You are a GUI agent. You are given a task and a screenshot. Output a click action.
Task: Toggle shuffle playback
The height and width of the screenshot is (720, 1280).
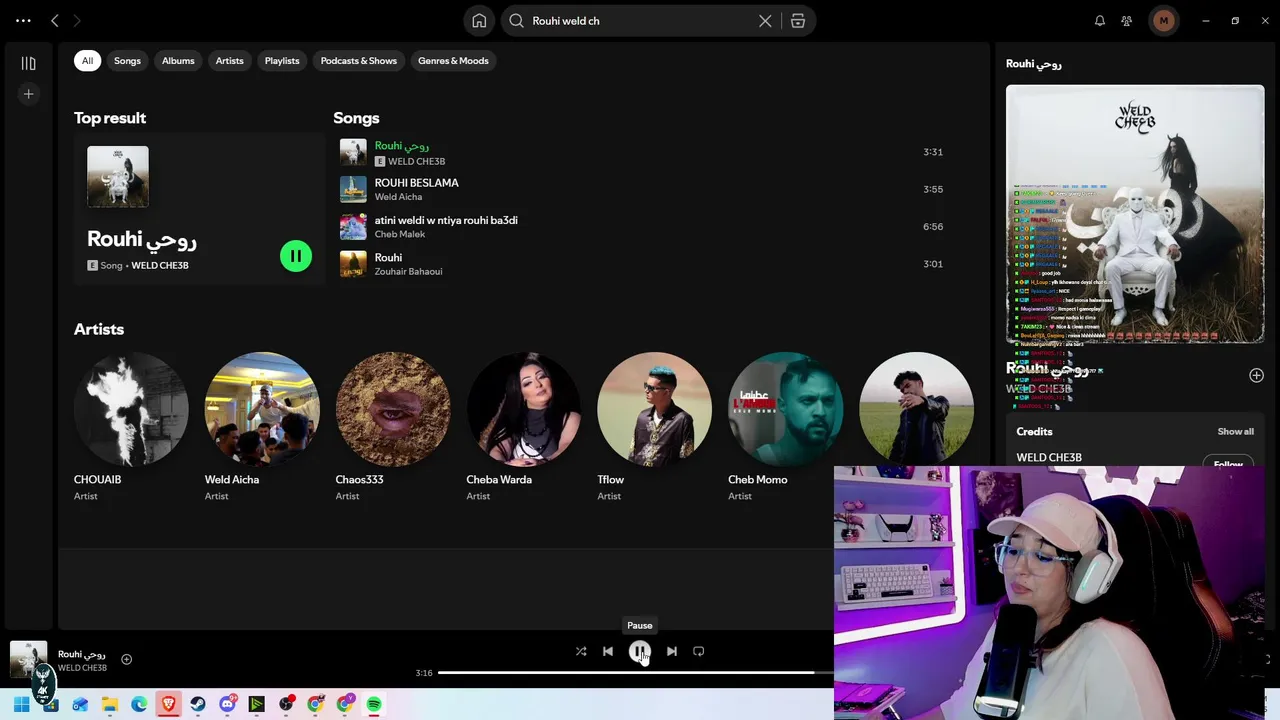(x=581, y=651)
